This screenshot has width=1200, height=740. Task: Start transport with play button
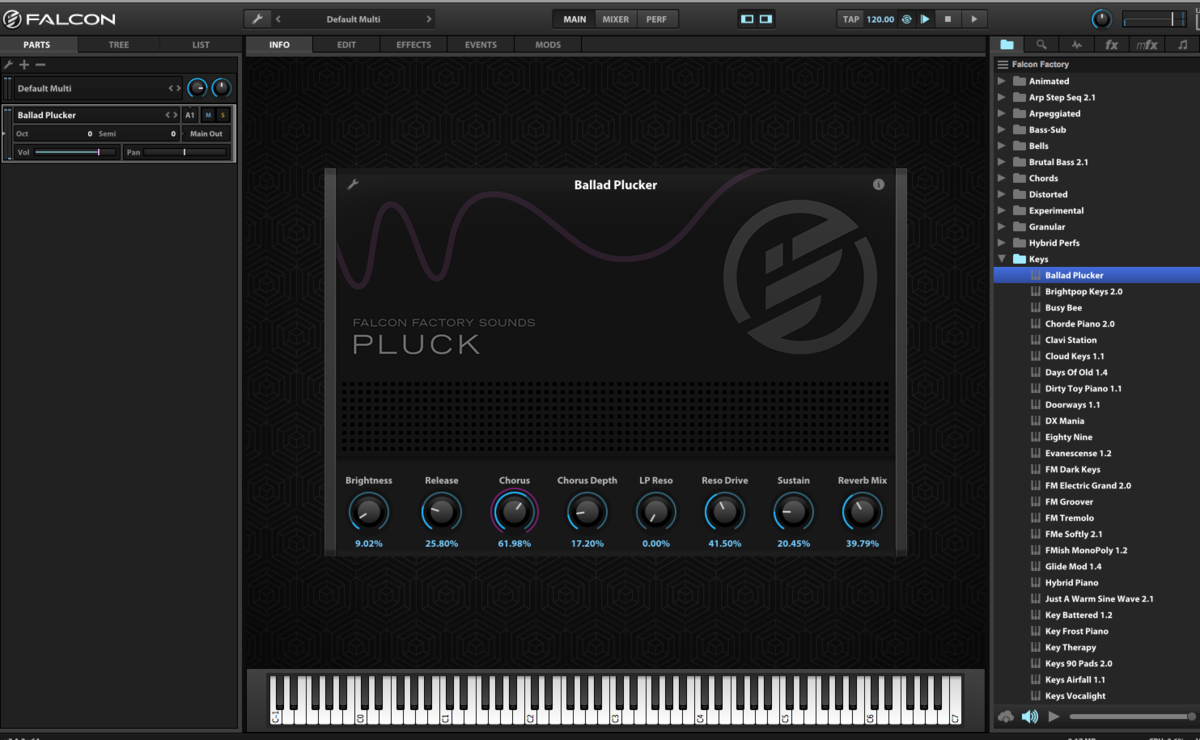pyautogui.click(x=975, y=19)
